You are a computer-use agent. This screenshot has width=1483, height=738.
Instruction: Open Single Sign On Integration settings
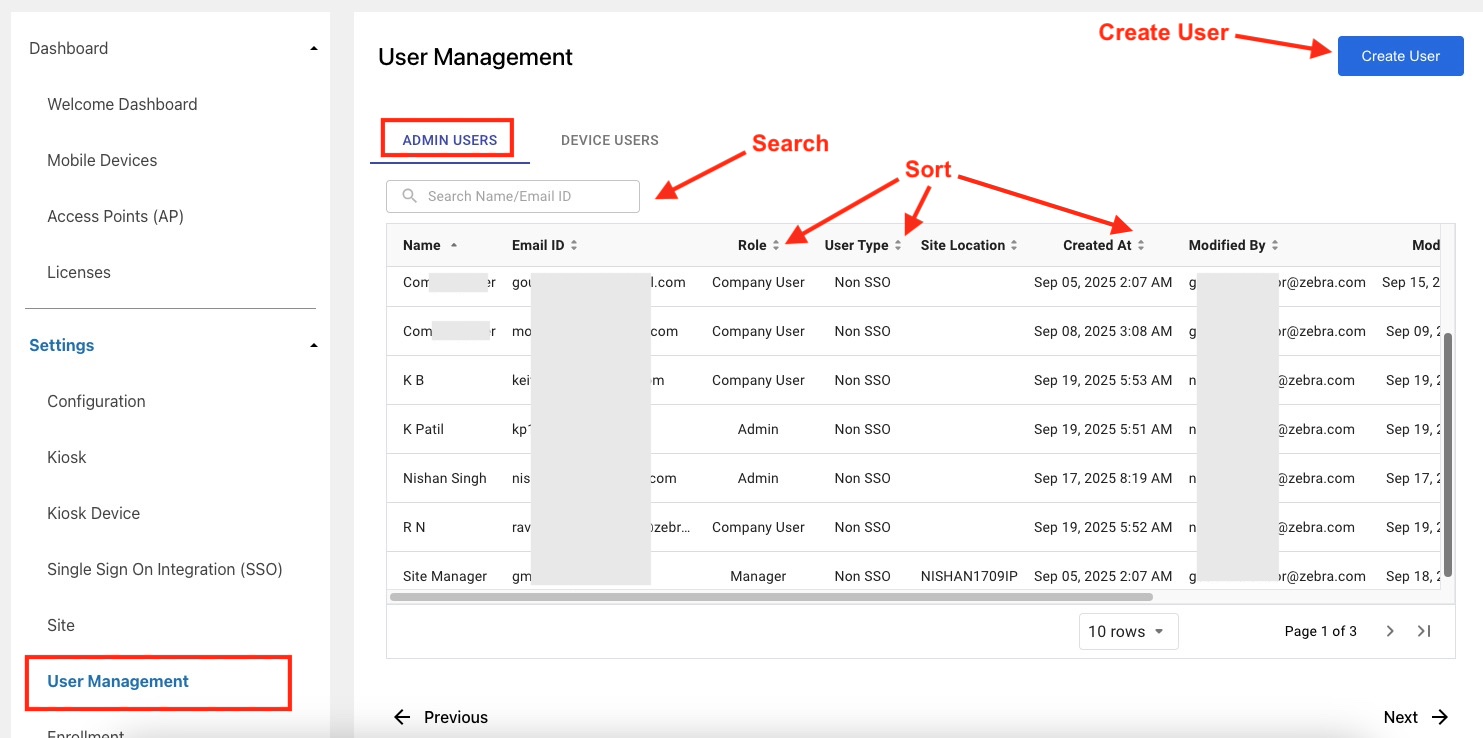point(165,569)
